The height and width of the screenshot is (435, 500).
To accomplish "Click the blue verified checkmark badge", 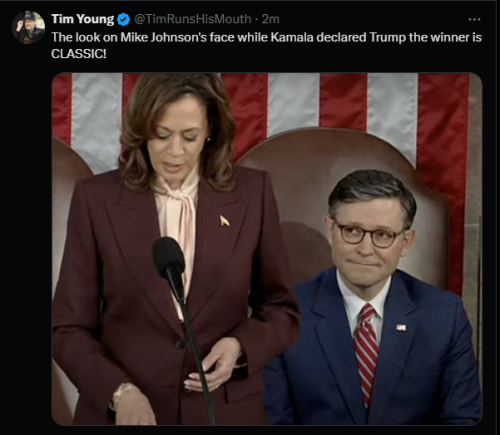I will (x=124, y=20).
